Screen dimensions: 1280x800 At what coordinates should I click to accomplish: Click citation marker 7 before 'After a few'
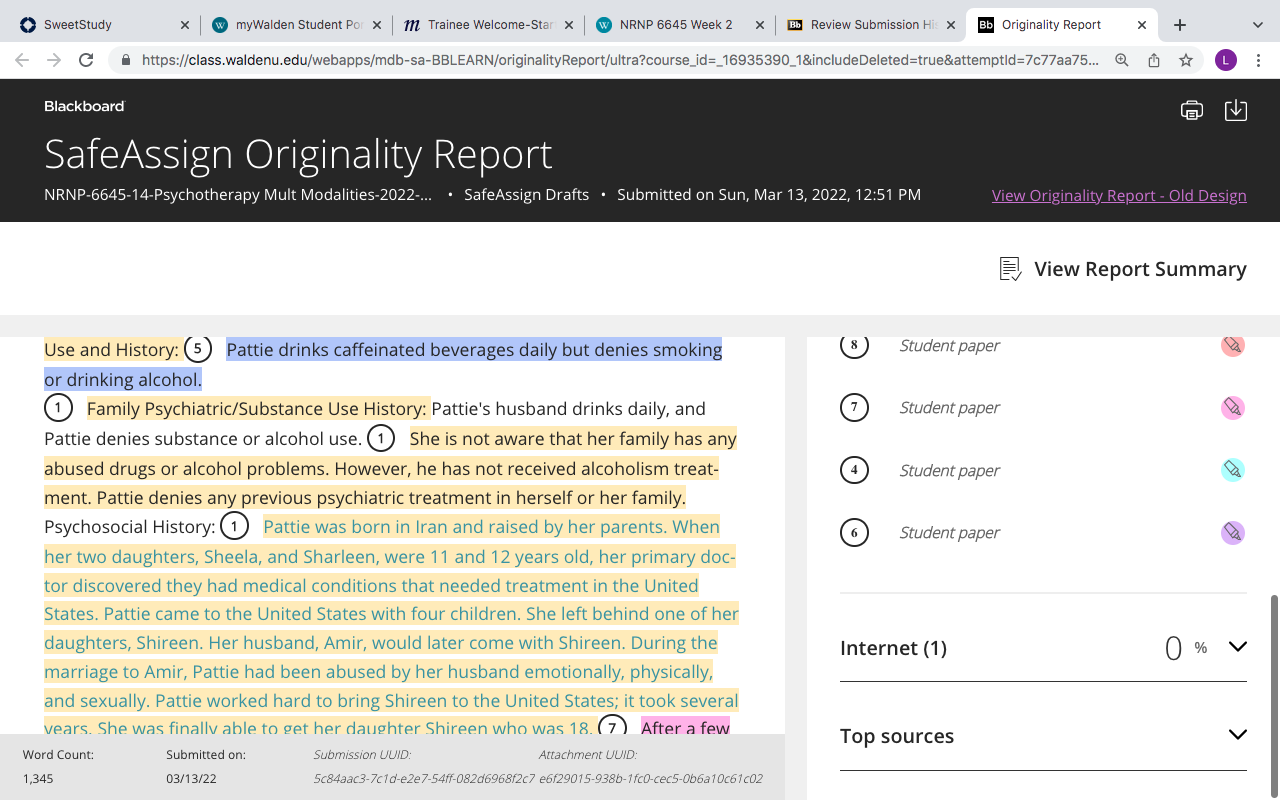pos(612,726)
